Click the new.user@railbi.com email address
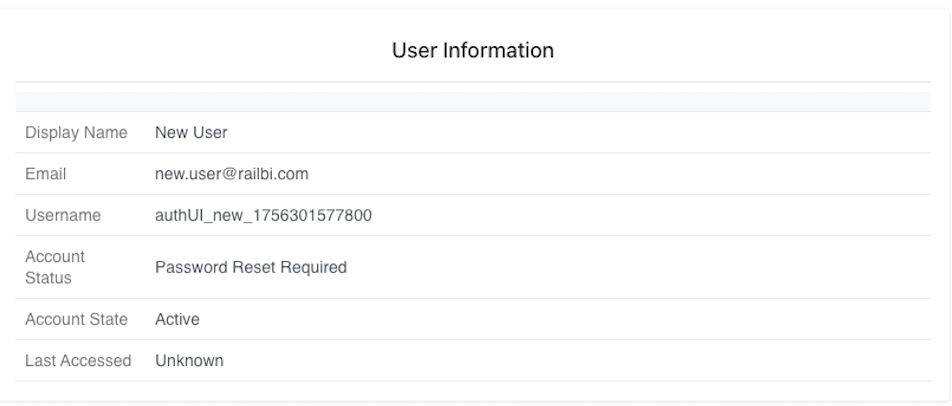Screen dimensions: 952x406 231,174
